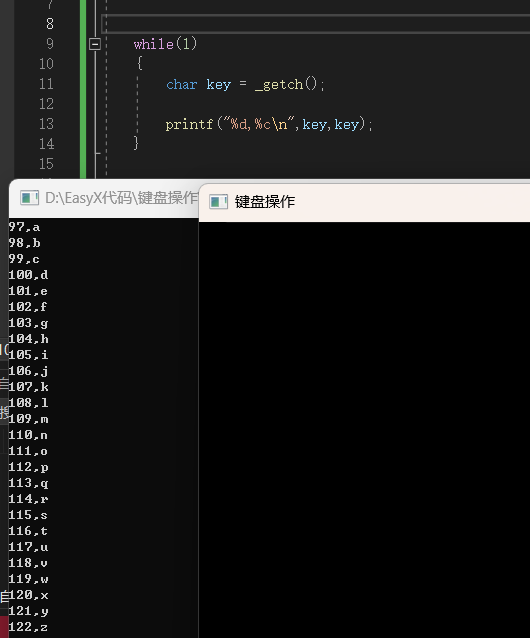Focus the D:\EasyX代码 console title bar
Screen dimensions: 530x638
point(104,198)
